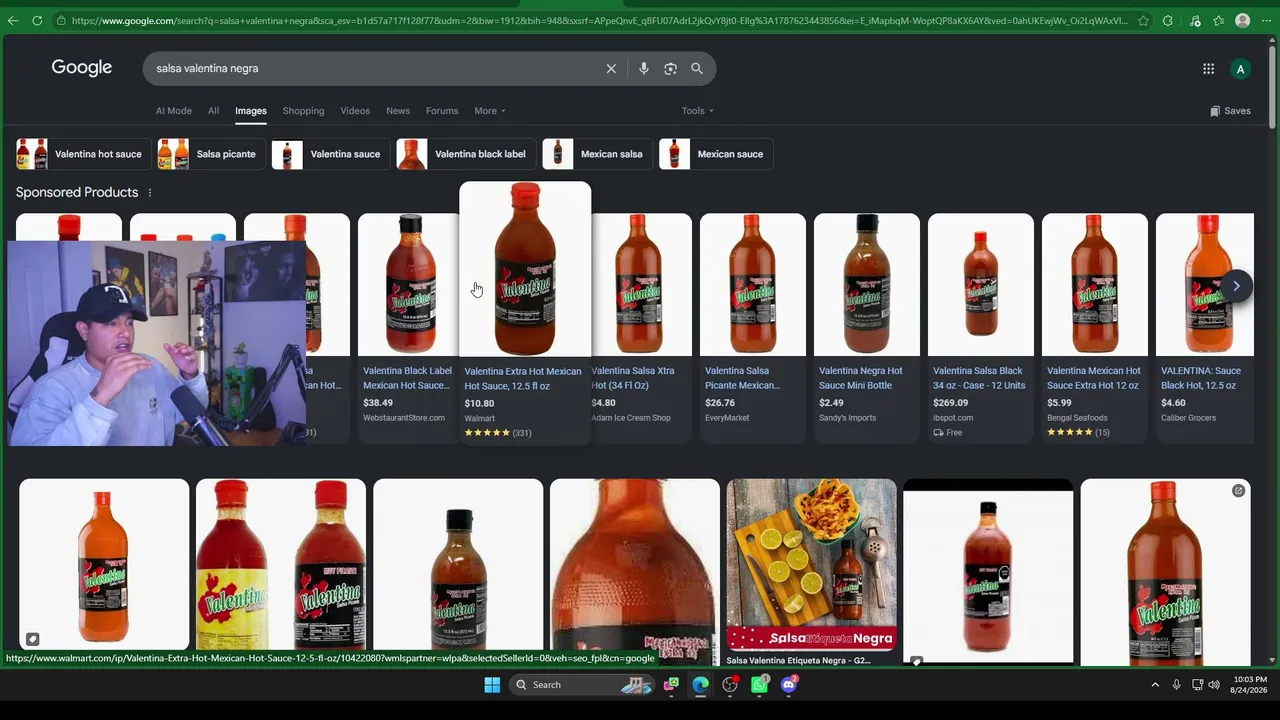Open the Tools dropdown
The height and width of the screenshot is (720, 1280).
click(698, 111)
